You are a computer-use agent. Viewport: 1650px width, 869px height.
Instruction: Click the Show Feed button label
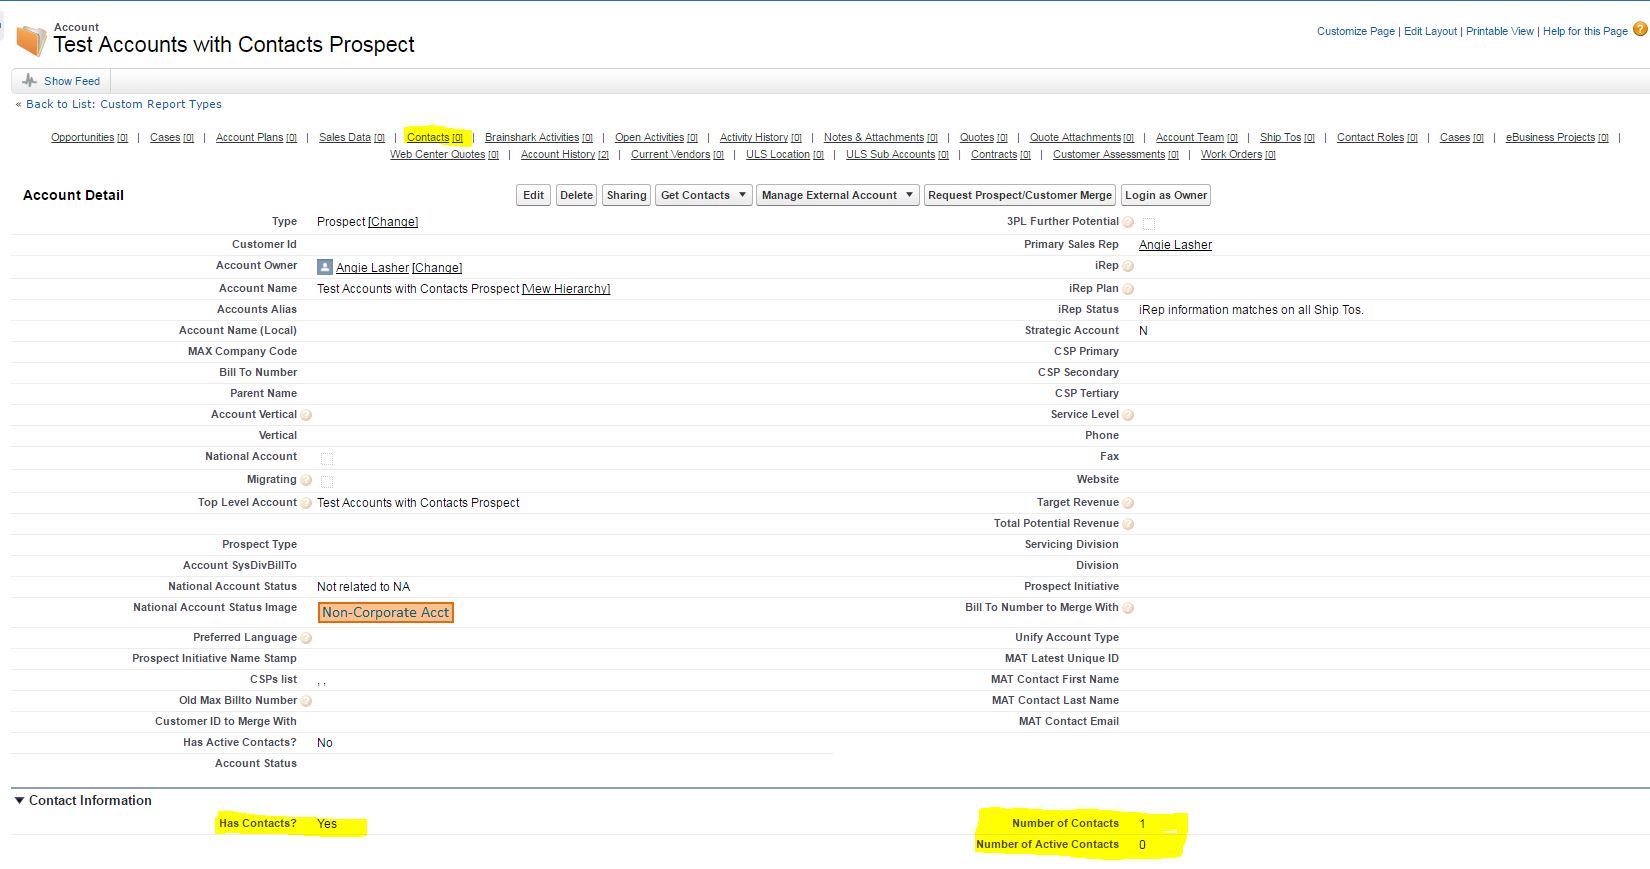point(72,81)
